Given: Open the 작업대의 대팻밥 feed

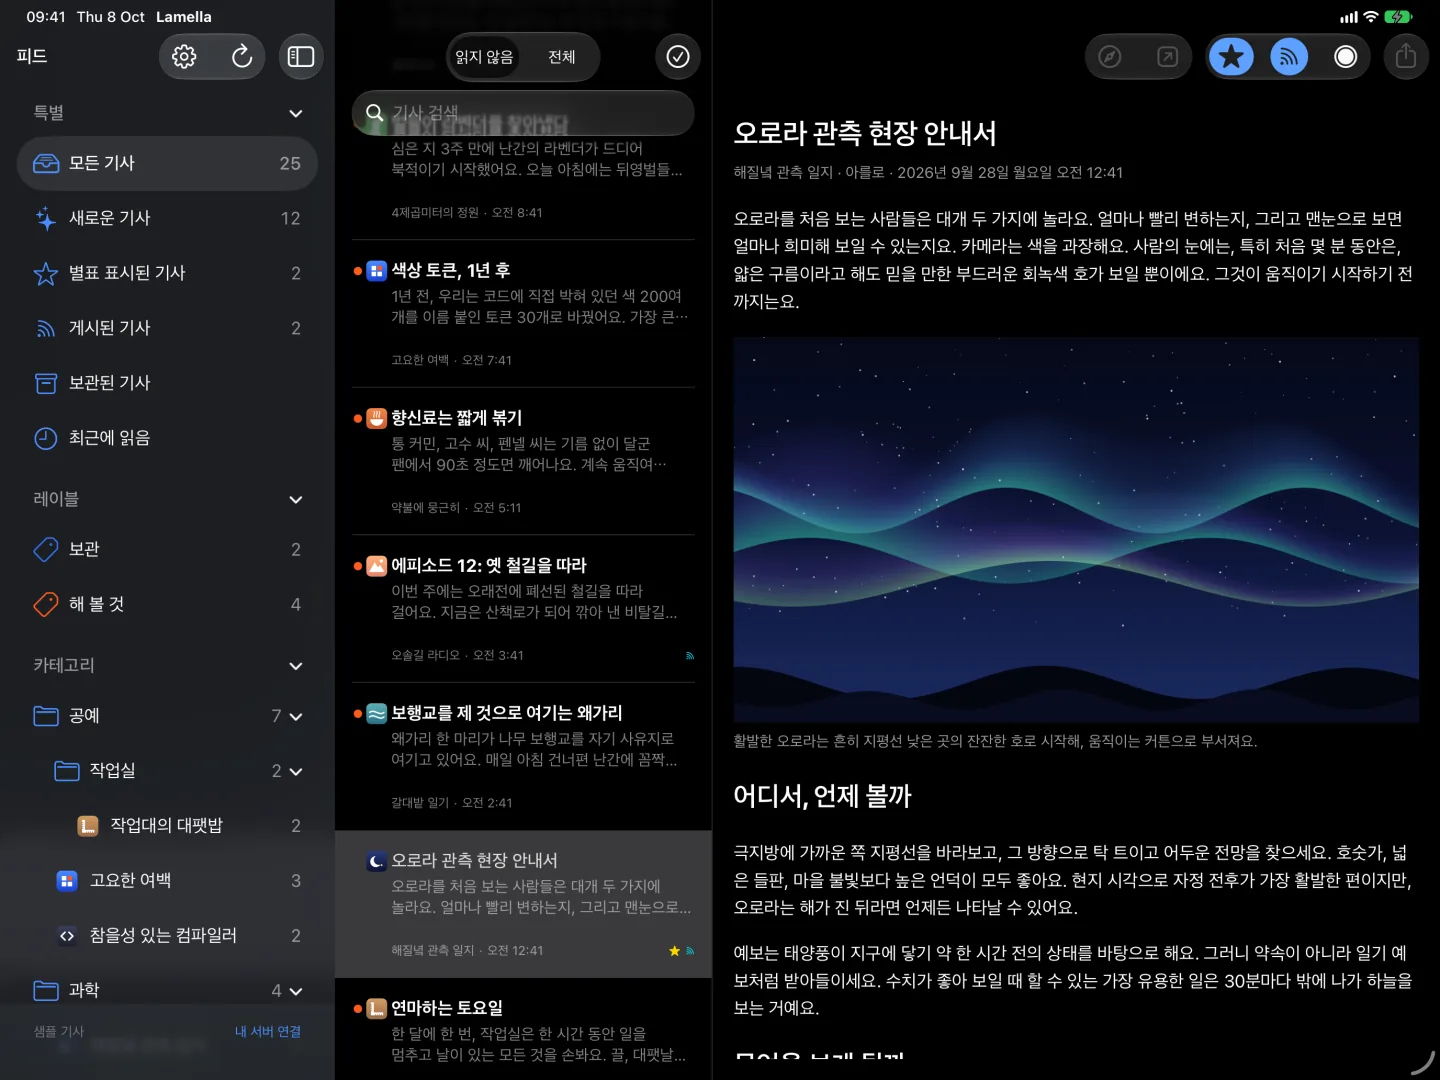Looking at the screenshot, I should [x=167, y=826].
